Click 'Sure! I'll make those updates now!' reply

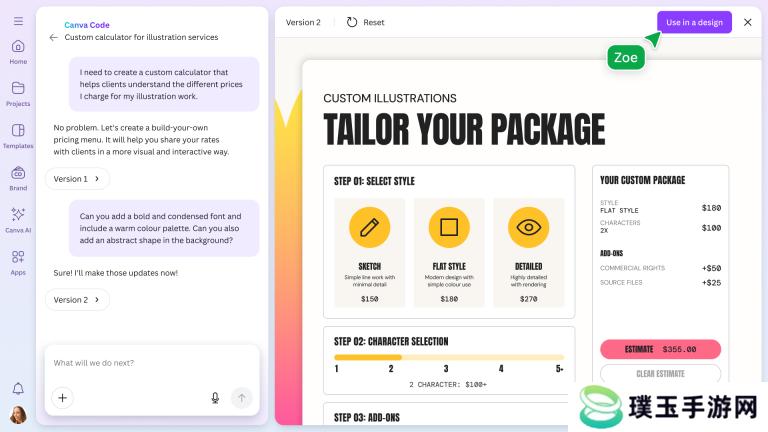click(116, 273)
